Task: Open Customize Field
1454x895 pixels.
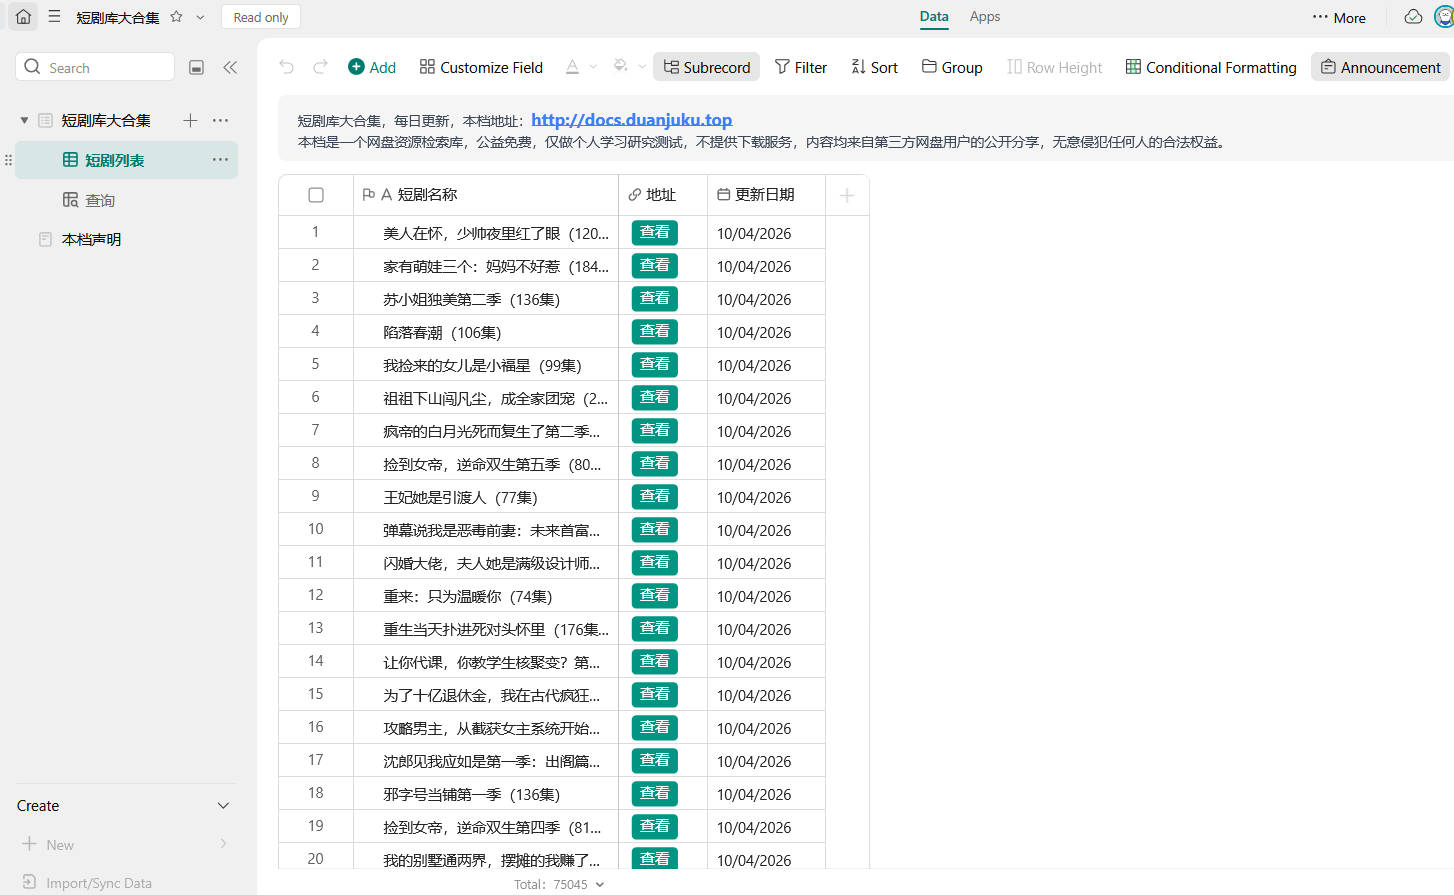Action: tap(481, 67)
